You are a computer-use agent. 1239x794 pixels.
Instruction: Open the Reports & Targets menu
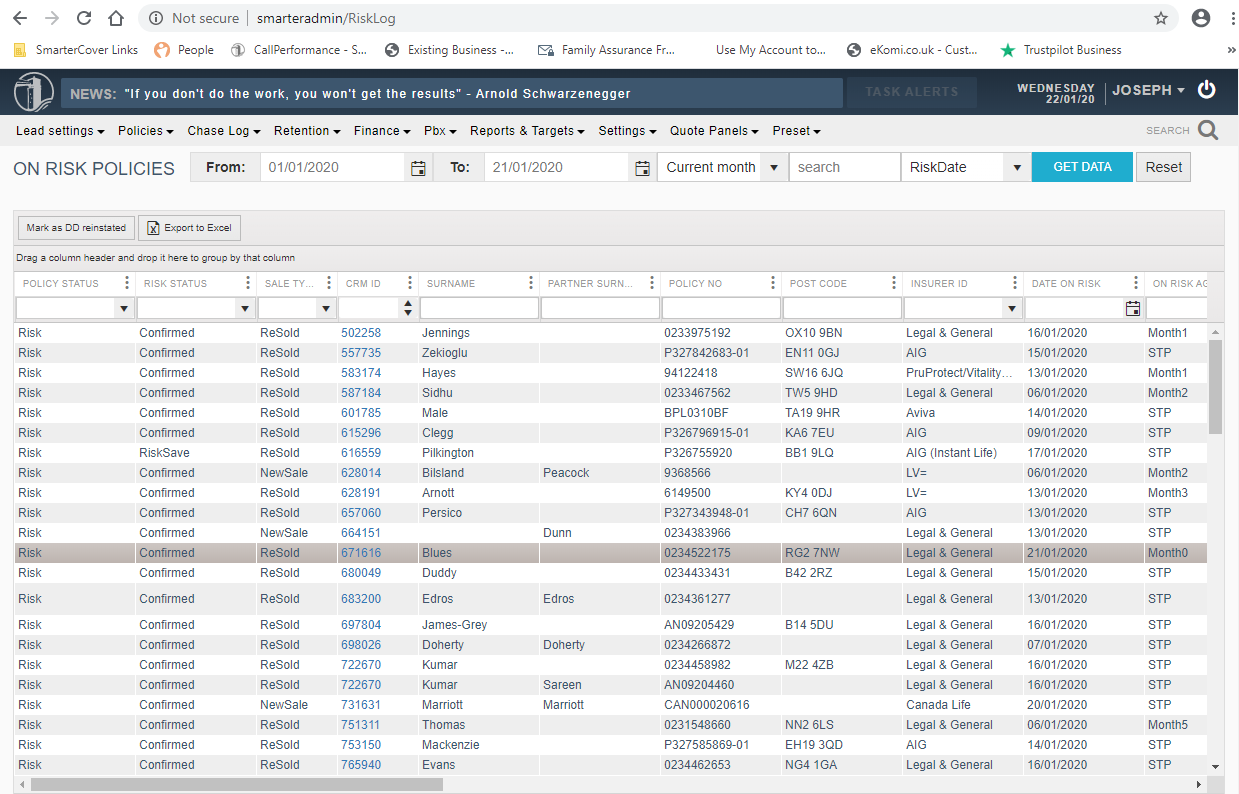coord(528,131)
